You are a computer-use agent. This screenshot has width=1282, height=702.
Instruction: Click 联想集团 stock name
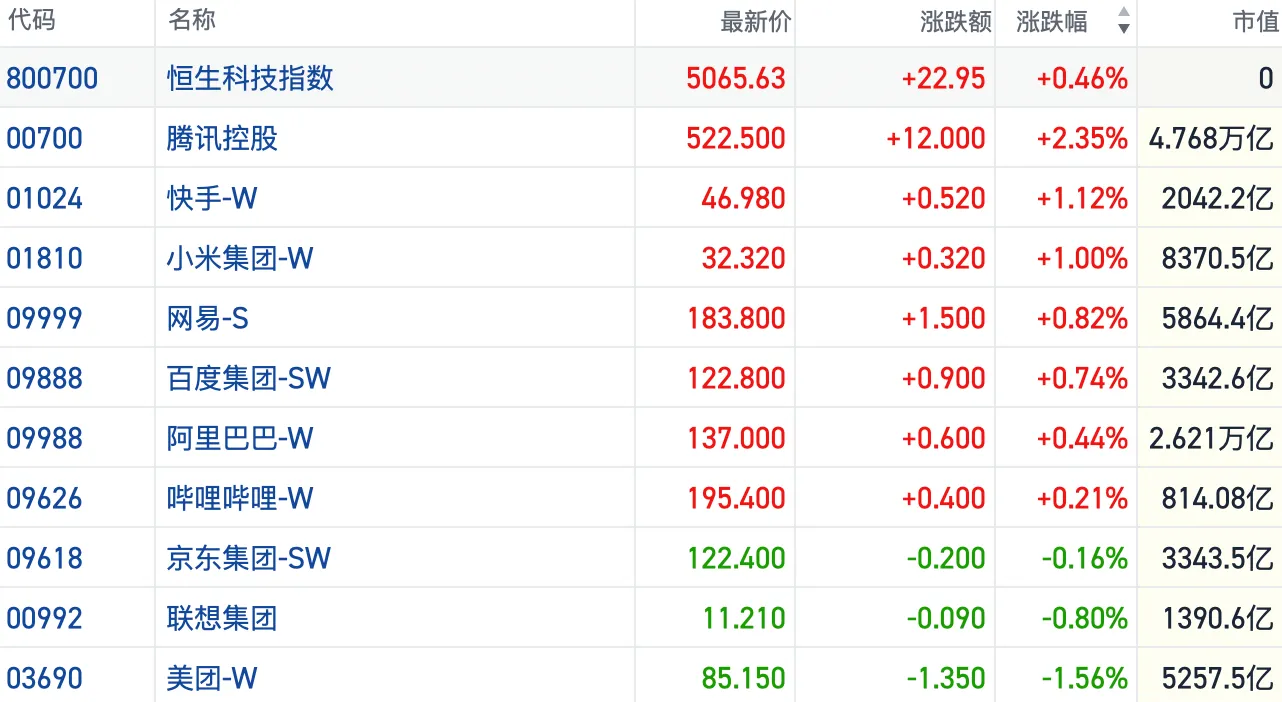pos(222,618)
